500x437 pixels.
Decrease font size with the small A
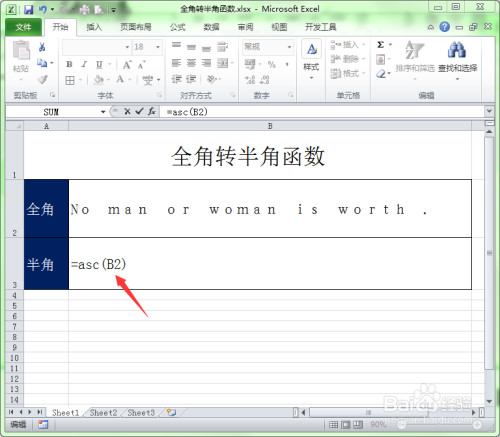point(142,65)
